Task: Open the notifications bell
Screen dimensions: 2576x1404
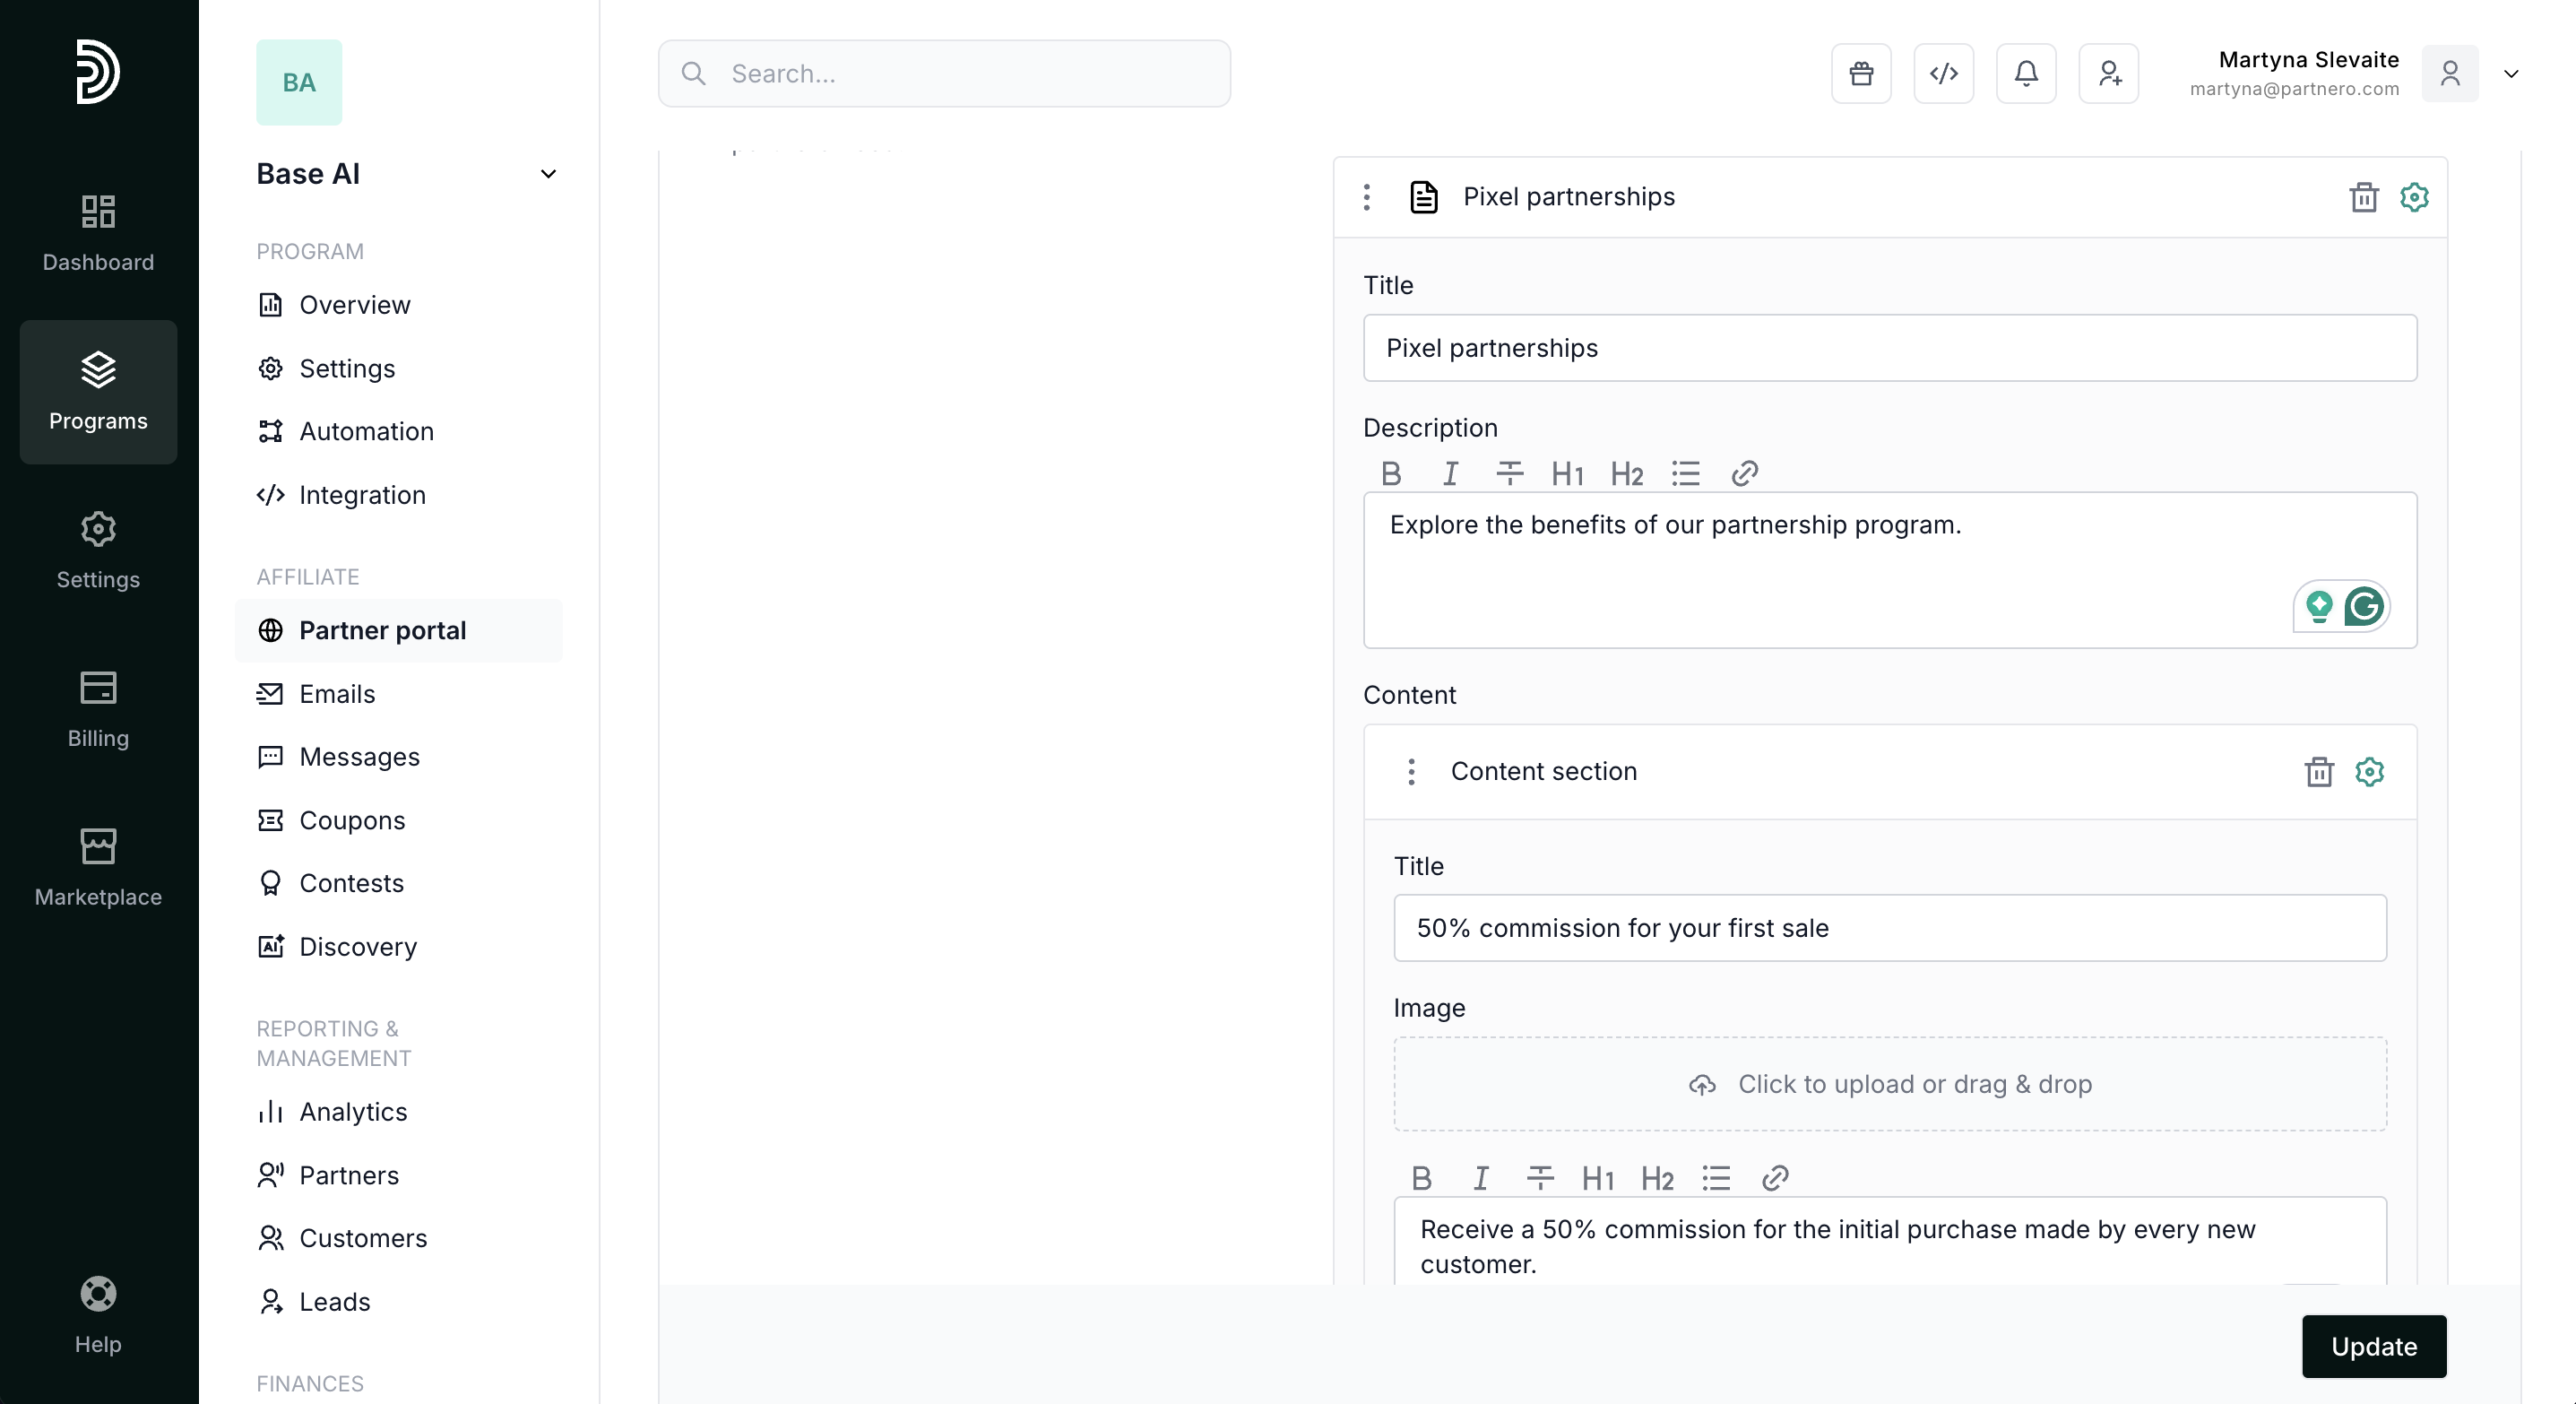Action: [x=2025, y=74]
